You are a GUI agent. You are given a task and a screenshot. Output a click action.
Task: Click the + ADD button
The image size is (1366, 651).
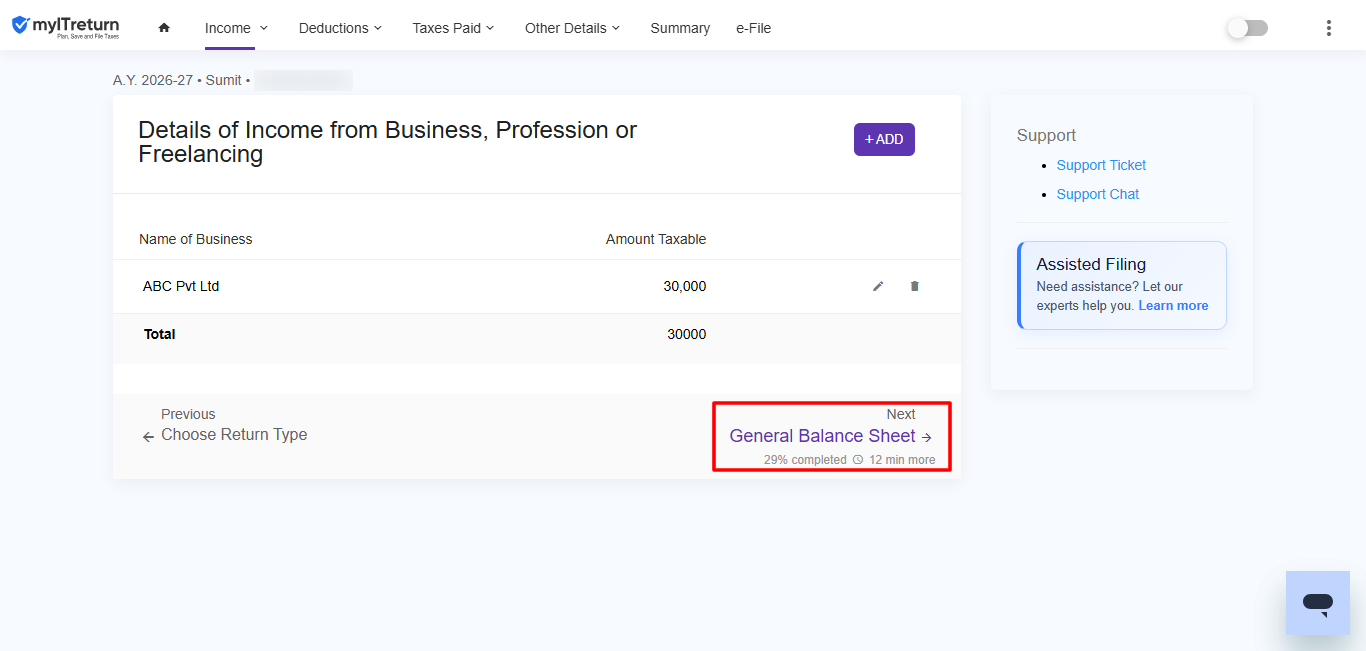coord(884,139)
